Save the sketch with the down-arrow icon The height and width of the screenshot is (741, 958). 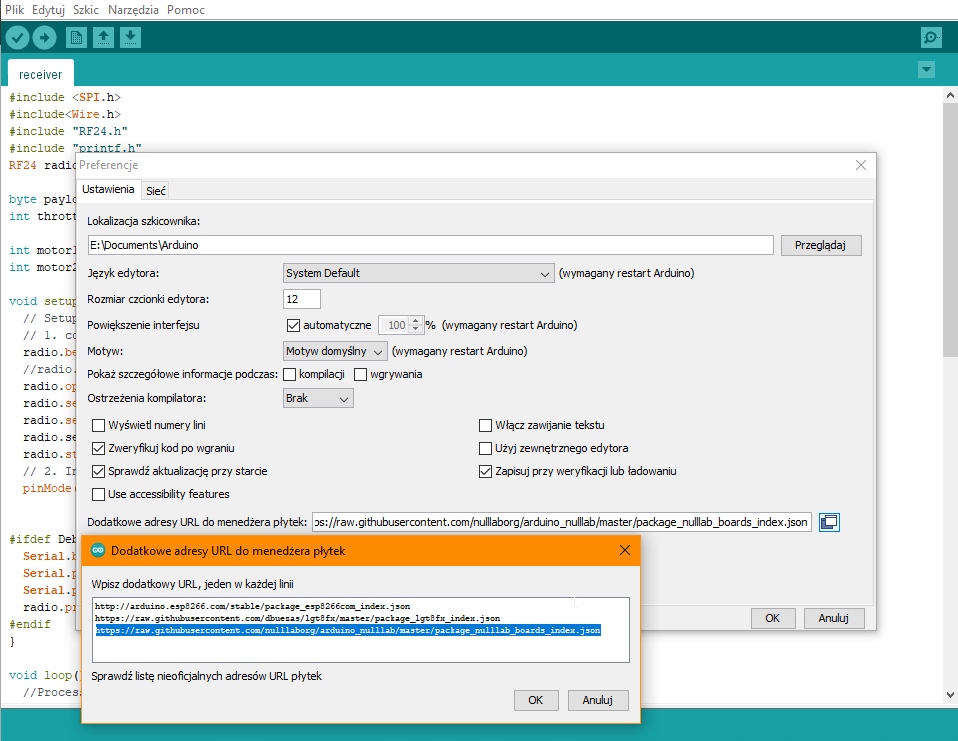click(x=130, y=38)
